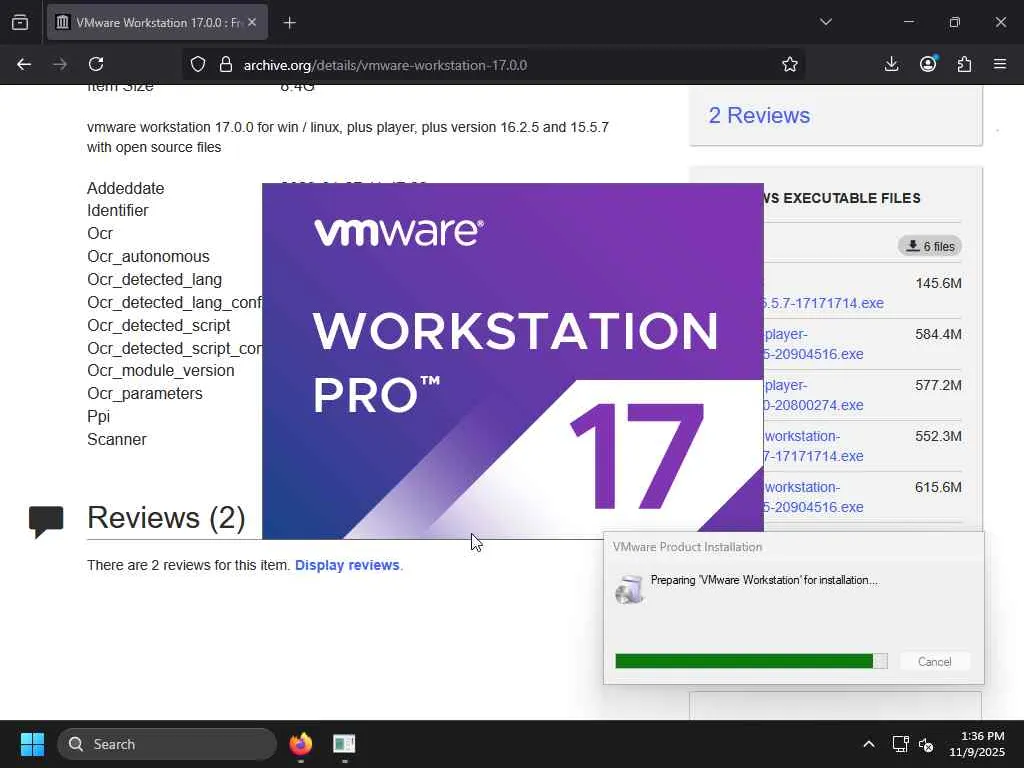Viewport: 1024px width, 768px height.
Task: Show hidden system tray icons
Action: point(869,744)
